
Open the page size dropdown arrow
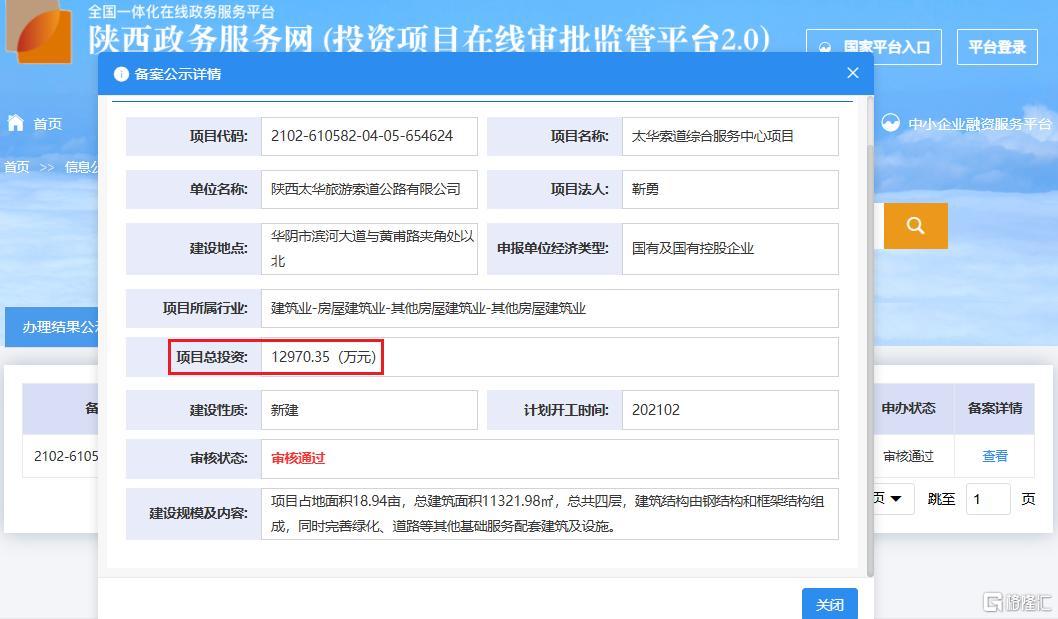coord(895,499)
